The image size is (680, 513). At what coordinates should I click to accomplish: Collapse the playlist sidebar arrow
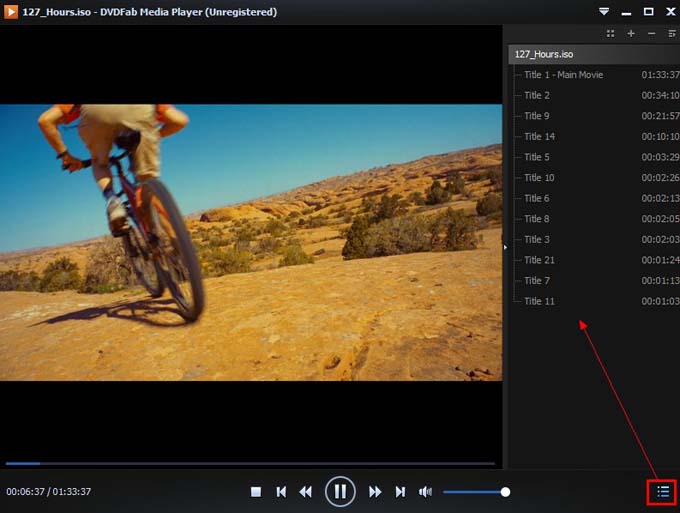pyautogui.click(x=505, y=247)
